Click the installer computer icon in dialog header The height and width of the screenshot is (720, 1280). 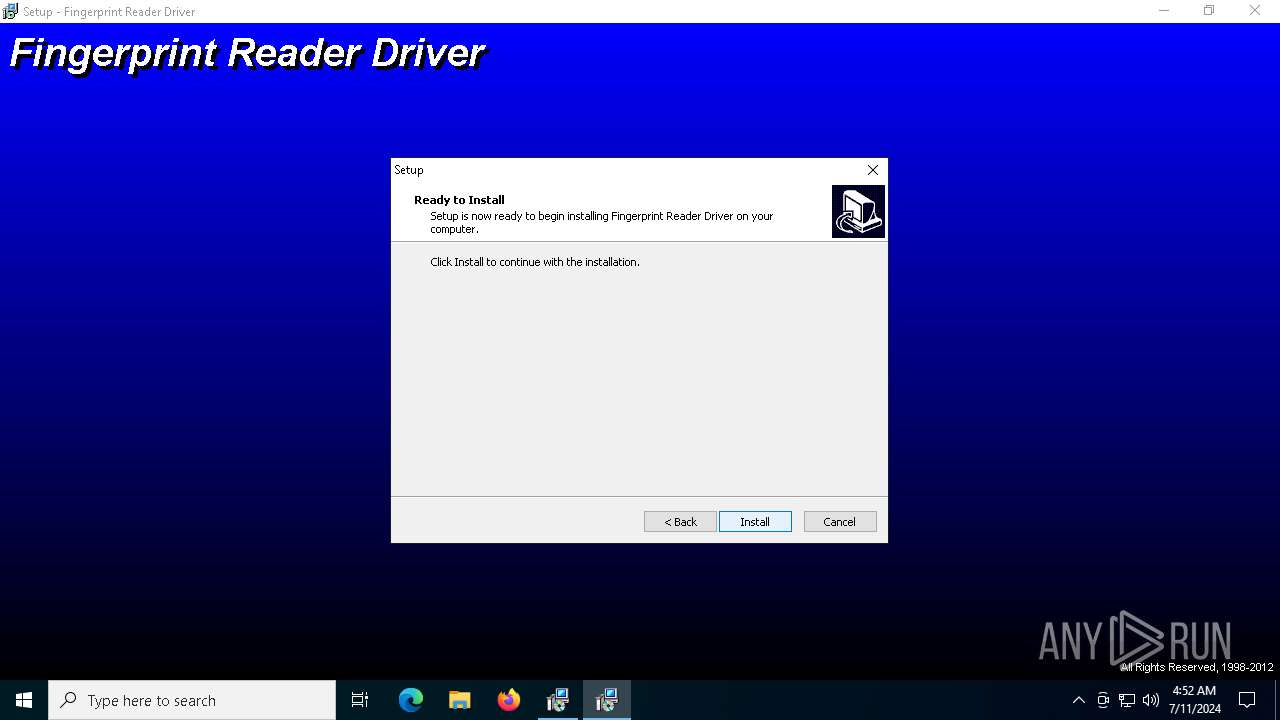point(858,211)
